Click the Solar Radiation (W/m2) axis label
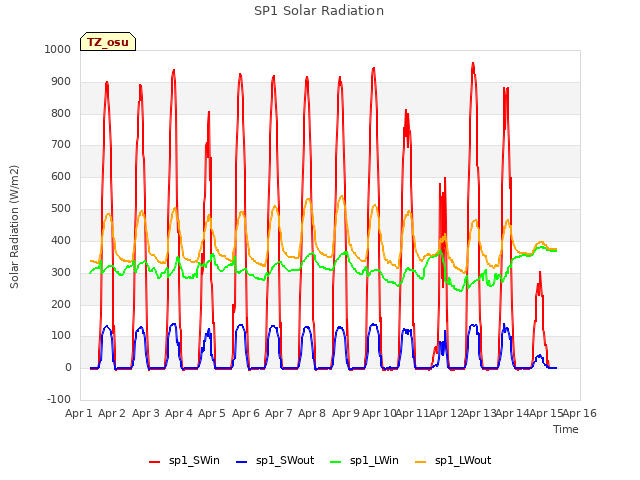The image size is (640, 480). pos(14,227)
